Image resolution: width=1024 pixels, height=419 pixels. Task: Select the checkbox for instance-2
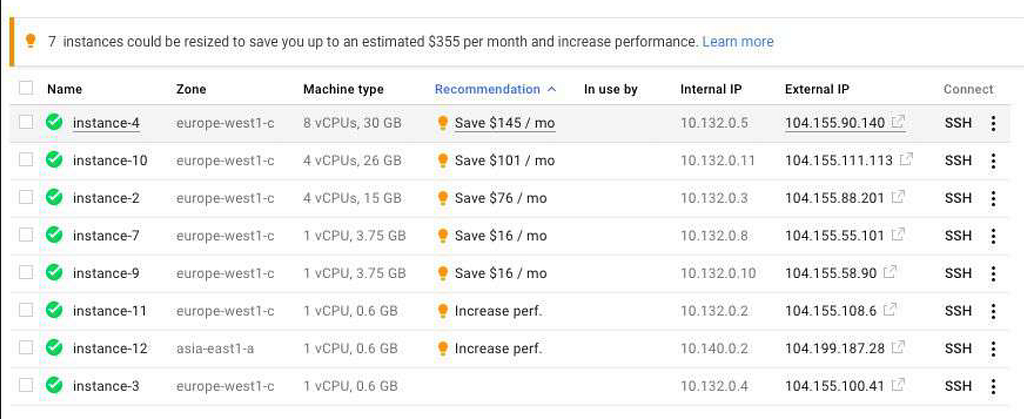(x=26, y=198)
